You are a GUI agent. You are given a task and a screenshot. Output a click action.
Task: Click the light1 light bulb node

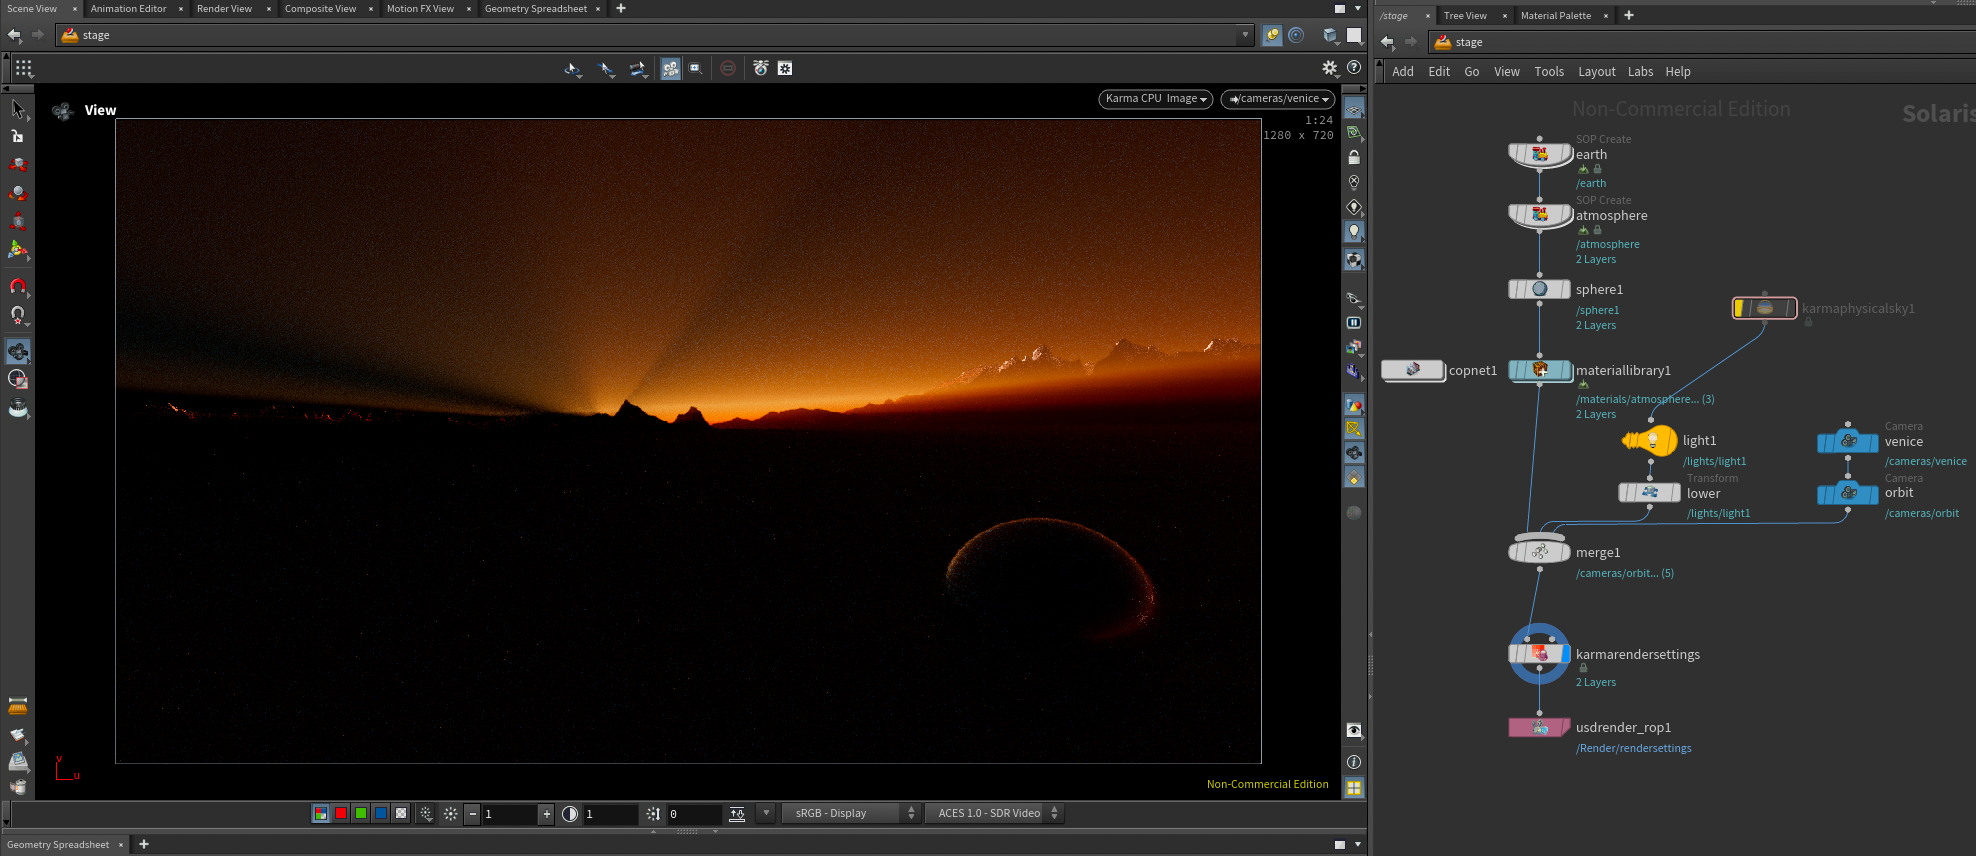(1651, 440)
